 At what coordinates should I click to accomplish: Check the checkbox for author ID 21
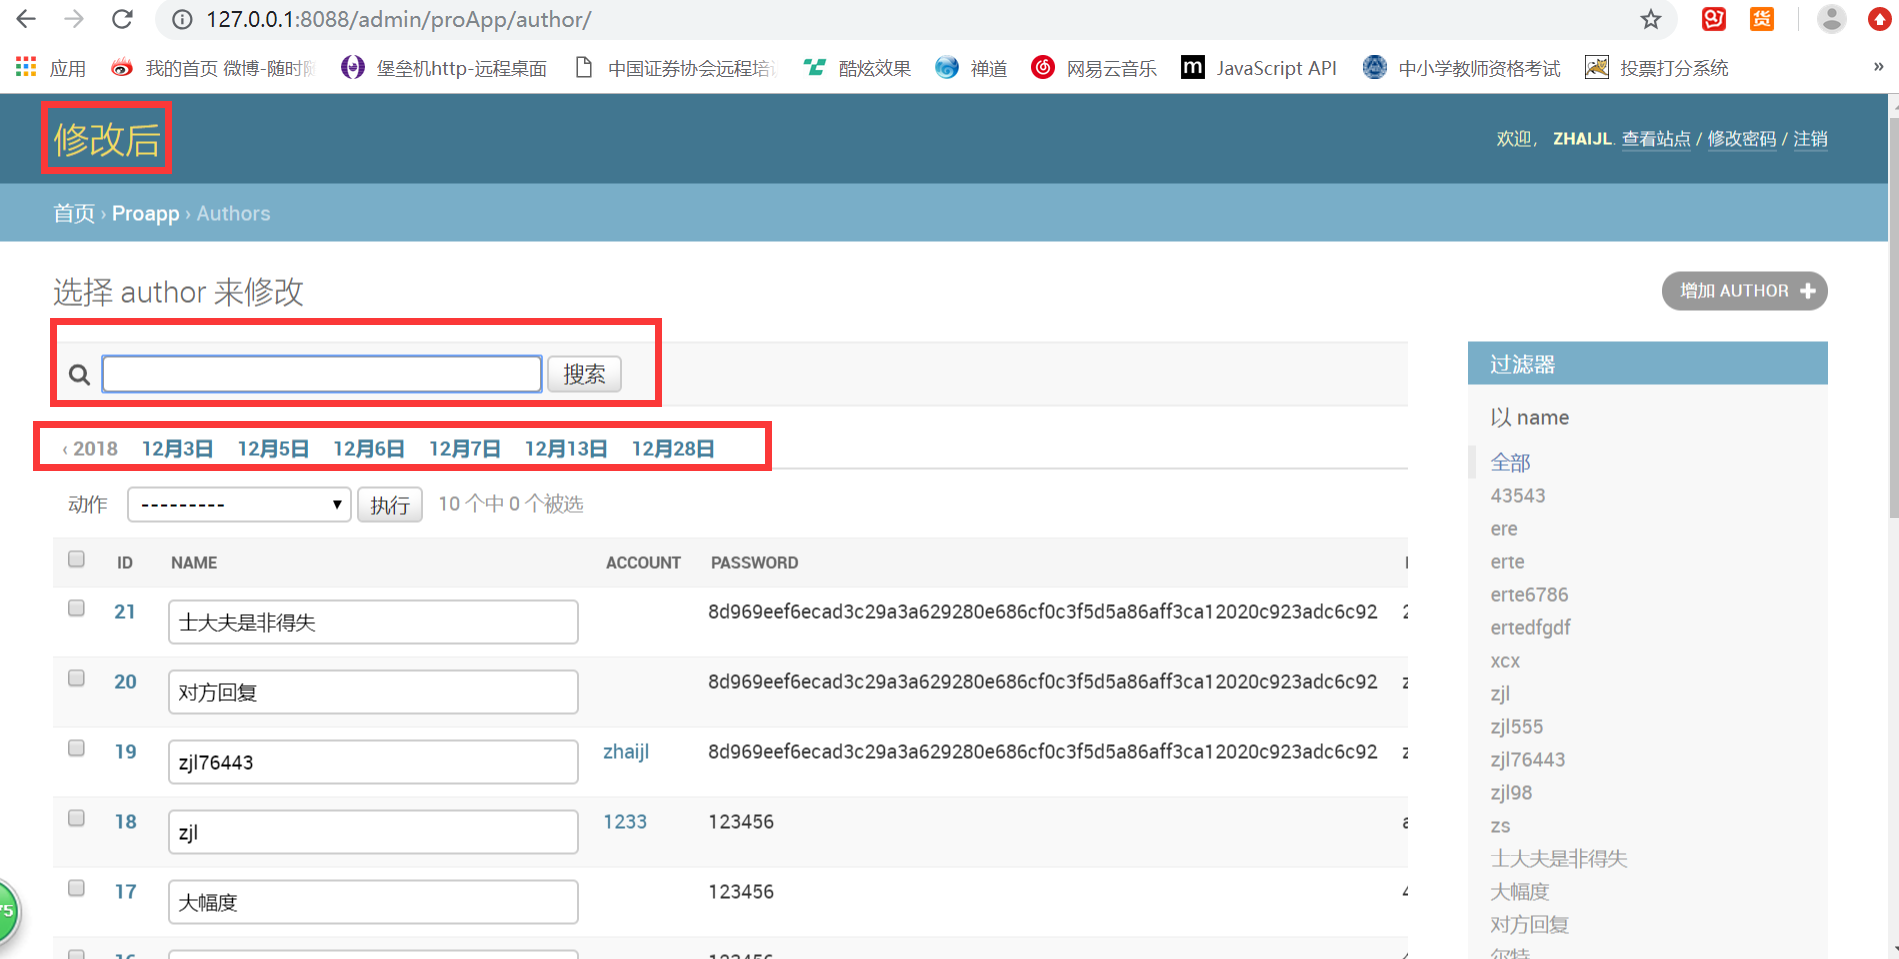click(76, 608)
